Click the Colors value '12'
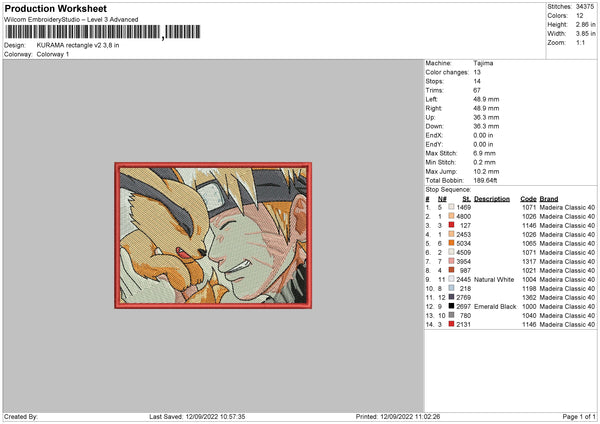Screen dimensions: 600x424 click(x=580, y=16)
